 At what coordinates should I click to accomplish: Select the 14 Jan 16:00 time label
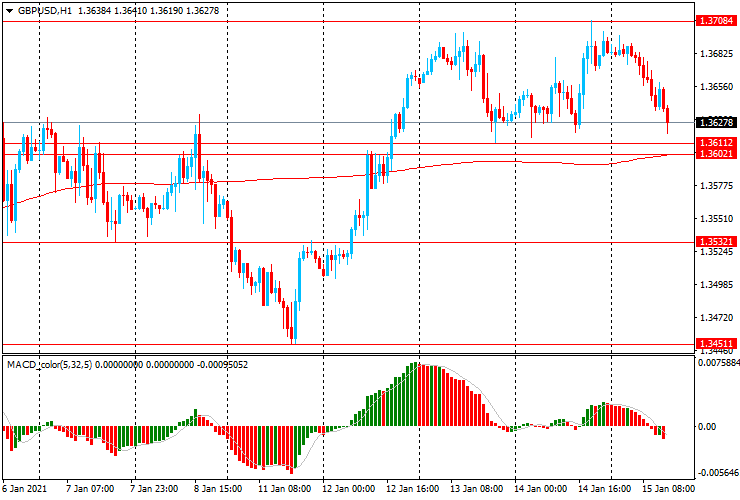[x=606, y=490]
